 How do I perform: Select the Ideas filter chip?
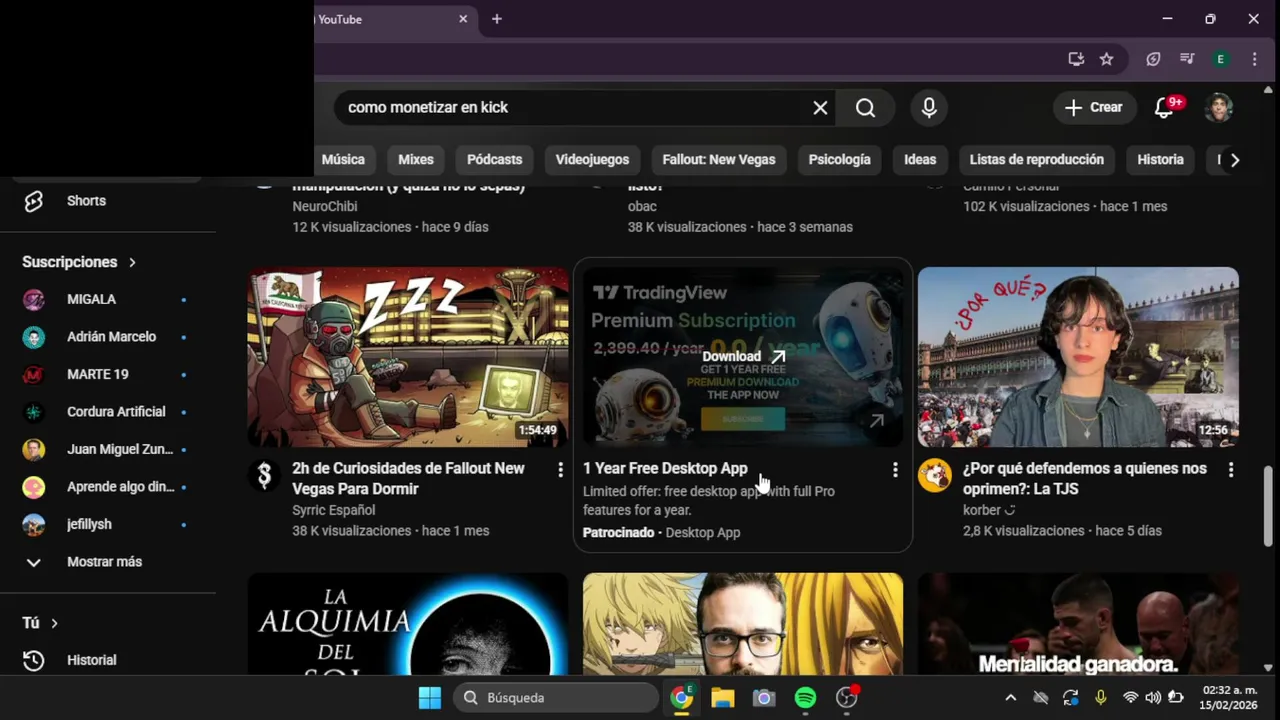pyautogui.click(x=920, y=160)
